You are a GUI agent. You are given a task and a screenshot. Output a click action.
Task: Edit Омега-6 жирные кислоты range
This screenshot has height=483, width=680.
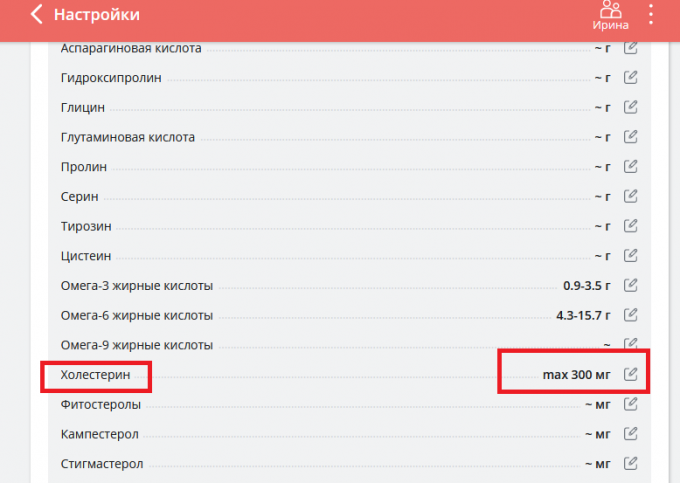tap(631, 315)
